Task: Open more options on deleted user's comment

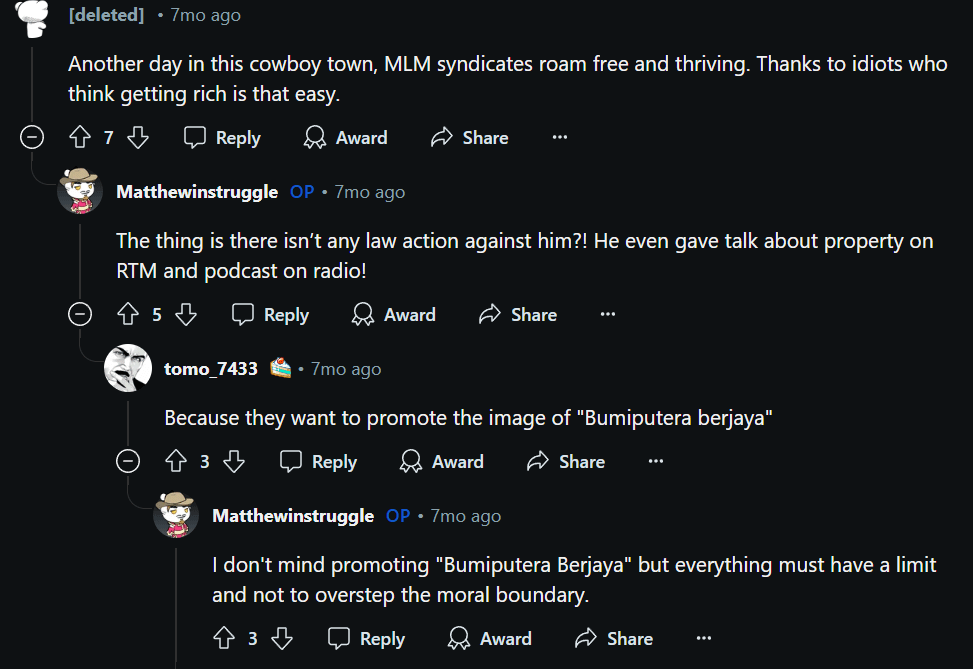Action: tap(560, 138)
